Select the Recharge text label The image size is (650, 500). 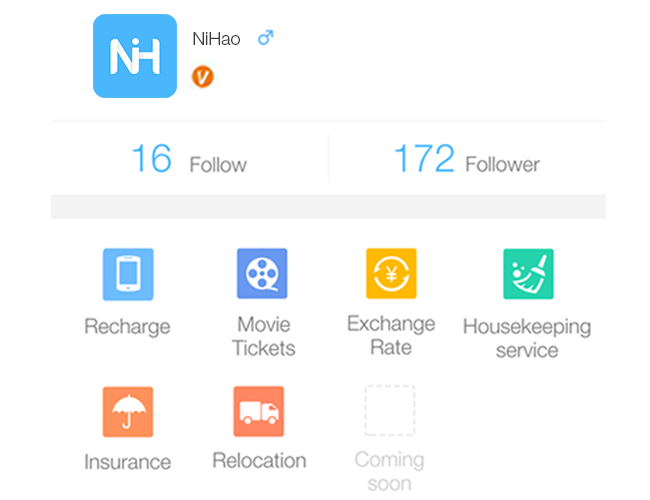[127, 327]
